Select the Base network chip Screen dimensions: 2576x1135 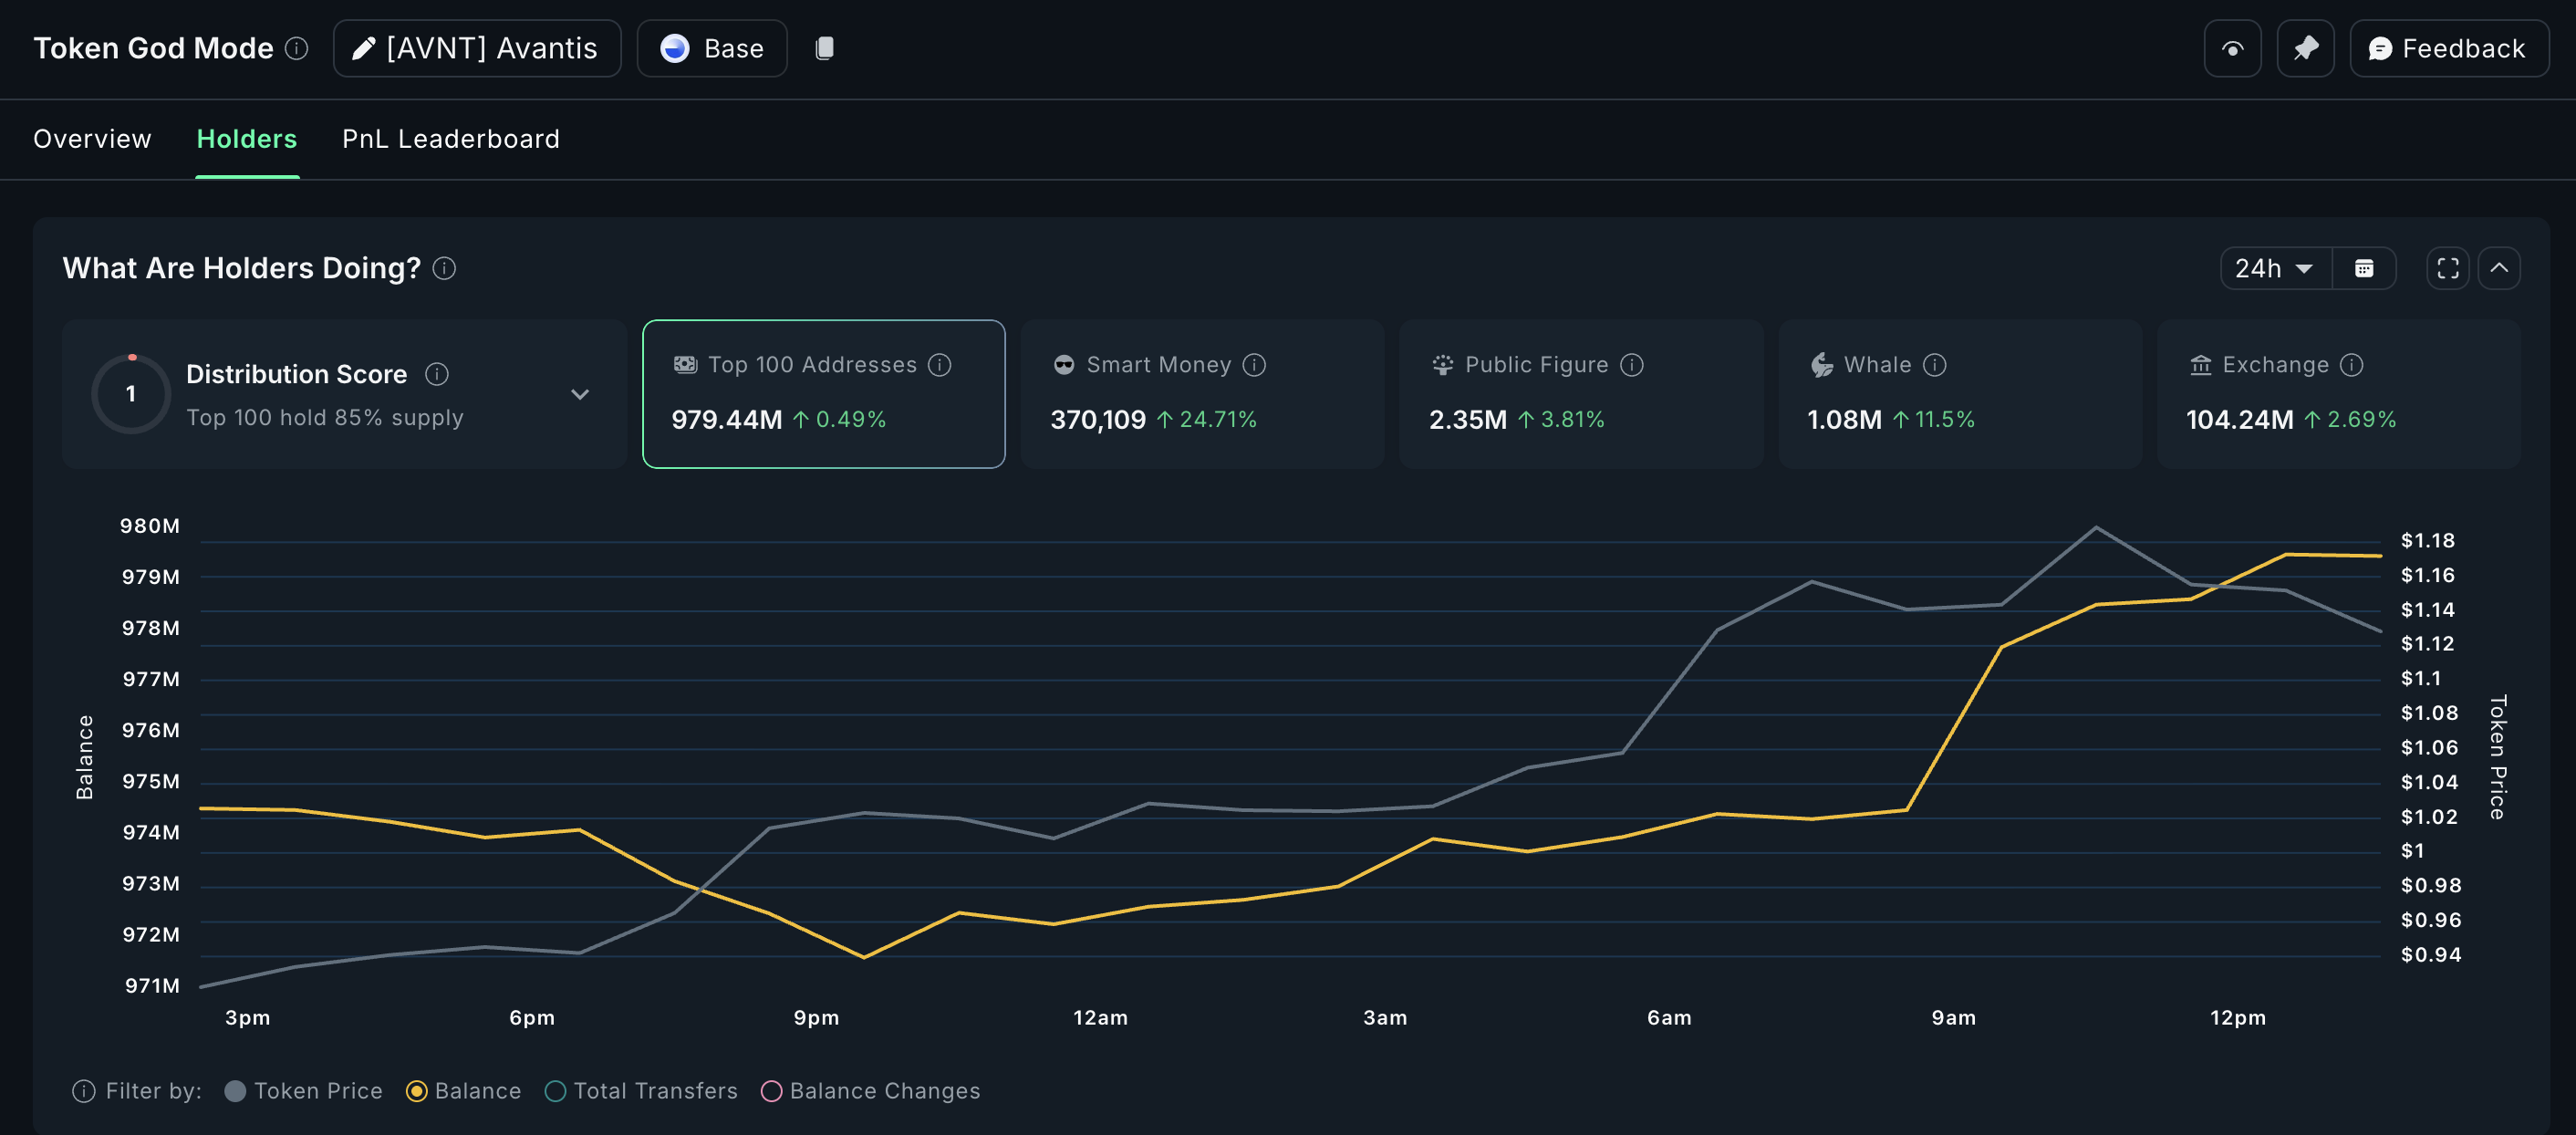pyautogui.click(x=711, y=48)
